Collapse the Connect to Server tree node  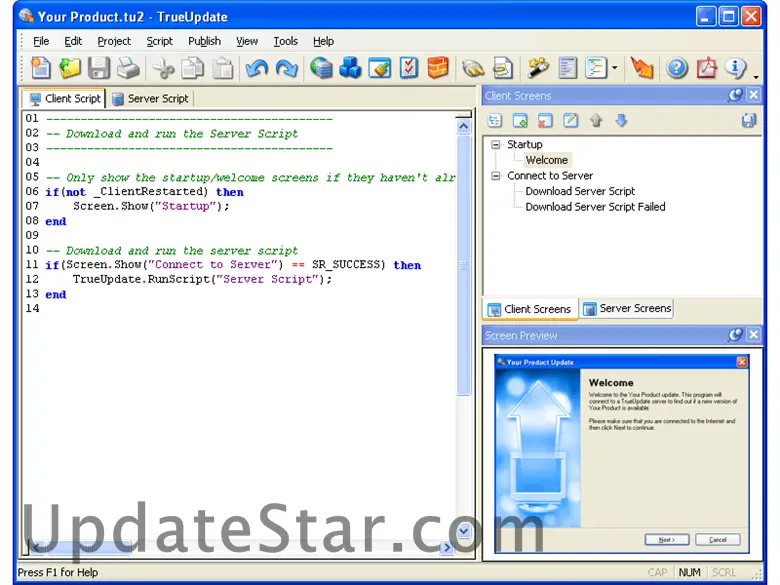coord(495,176)
